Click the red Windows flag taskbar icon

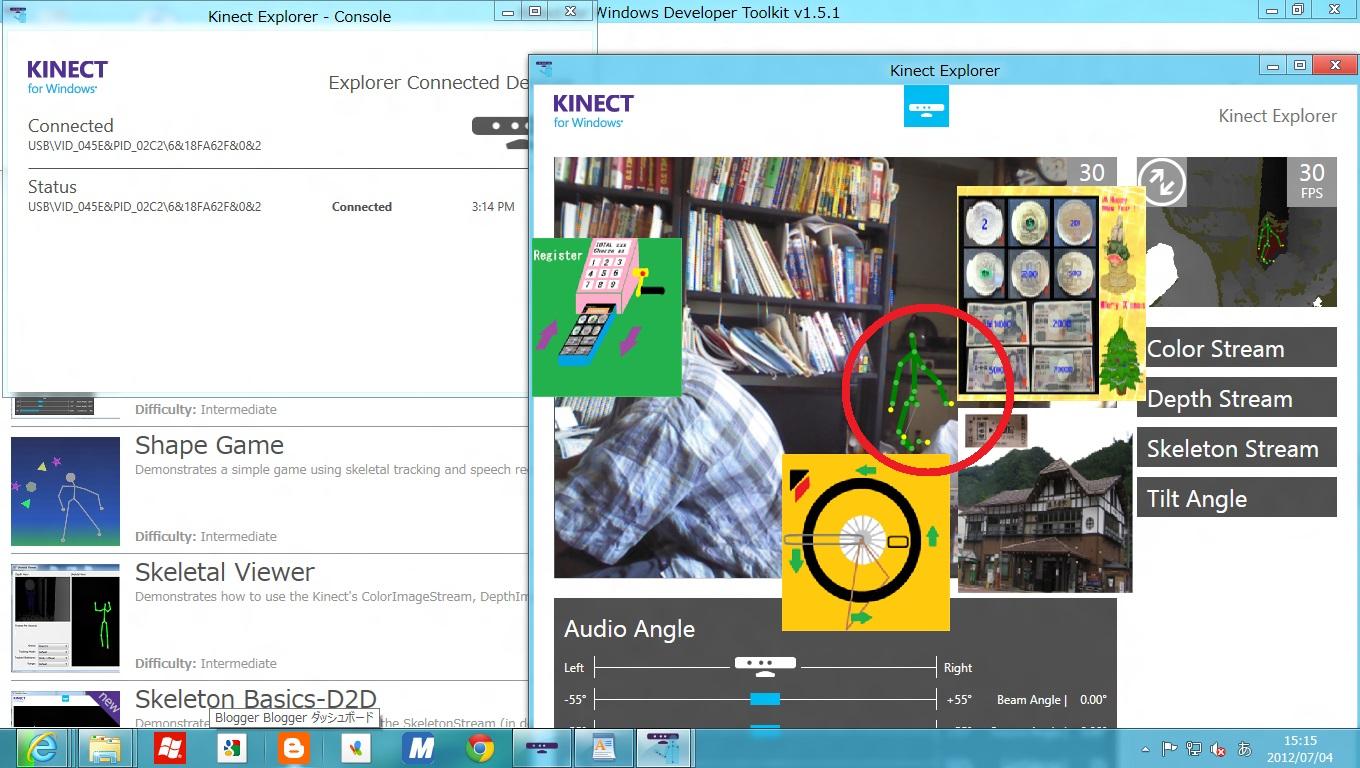click(x=169, y=748)
